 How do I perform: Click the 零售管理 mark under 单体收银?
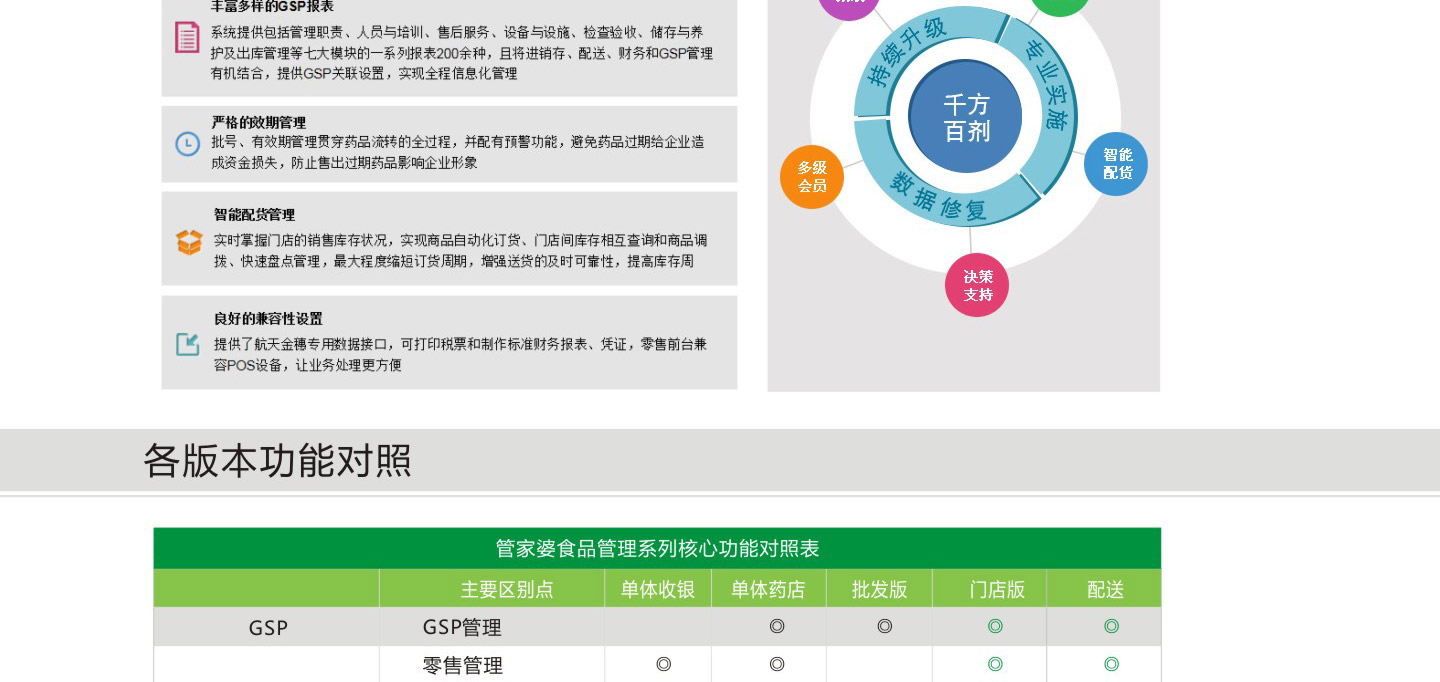[663, 664]
